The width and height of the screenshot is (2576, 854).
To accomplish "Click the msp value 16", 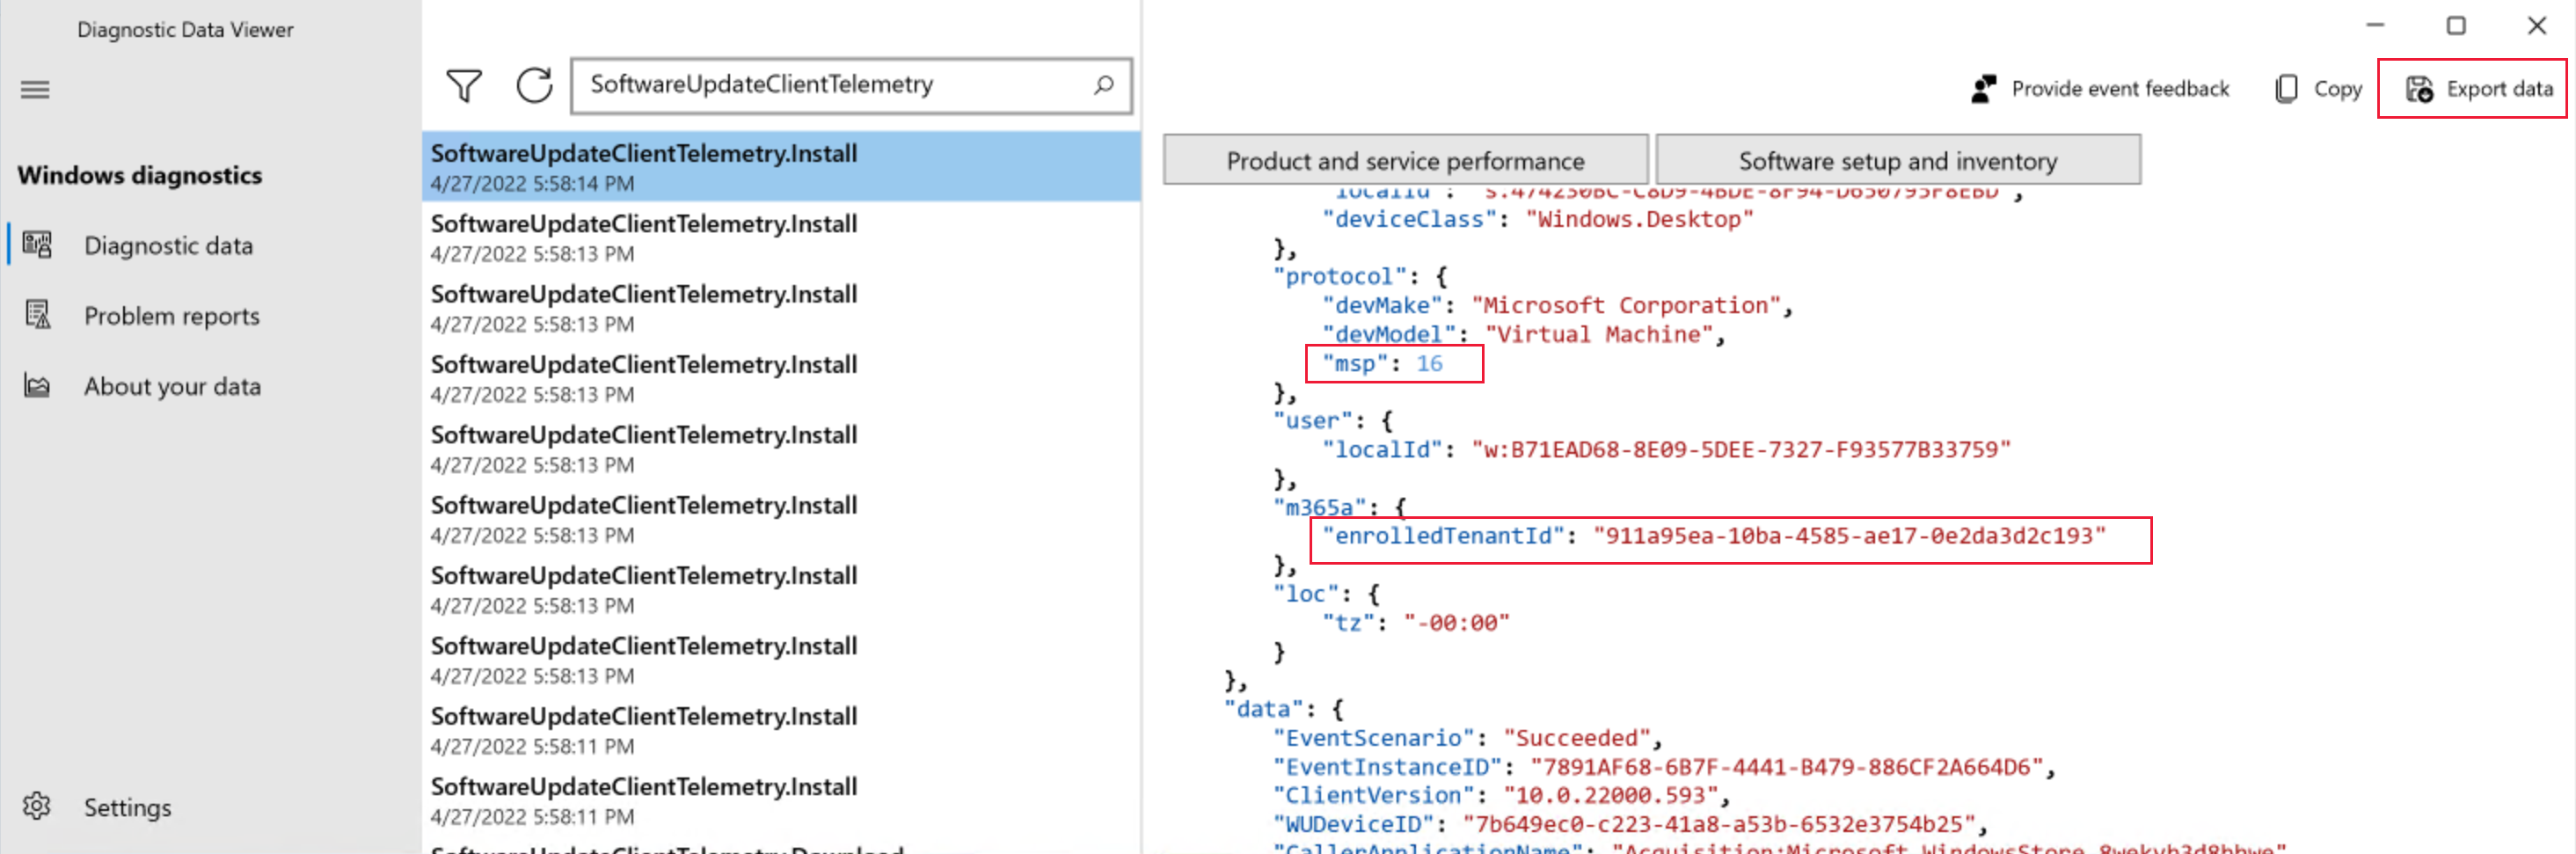I will [x=1429, y=364].
